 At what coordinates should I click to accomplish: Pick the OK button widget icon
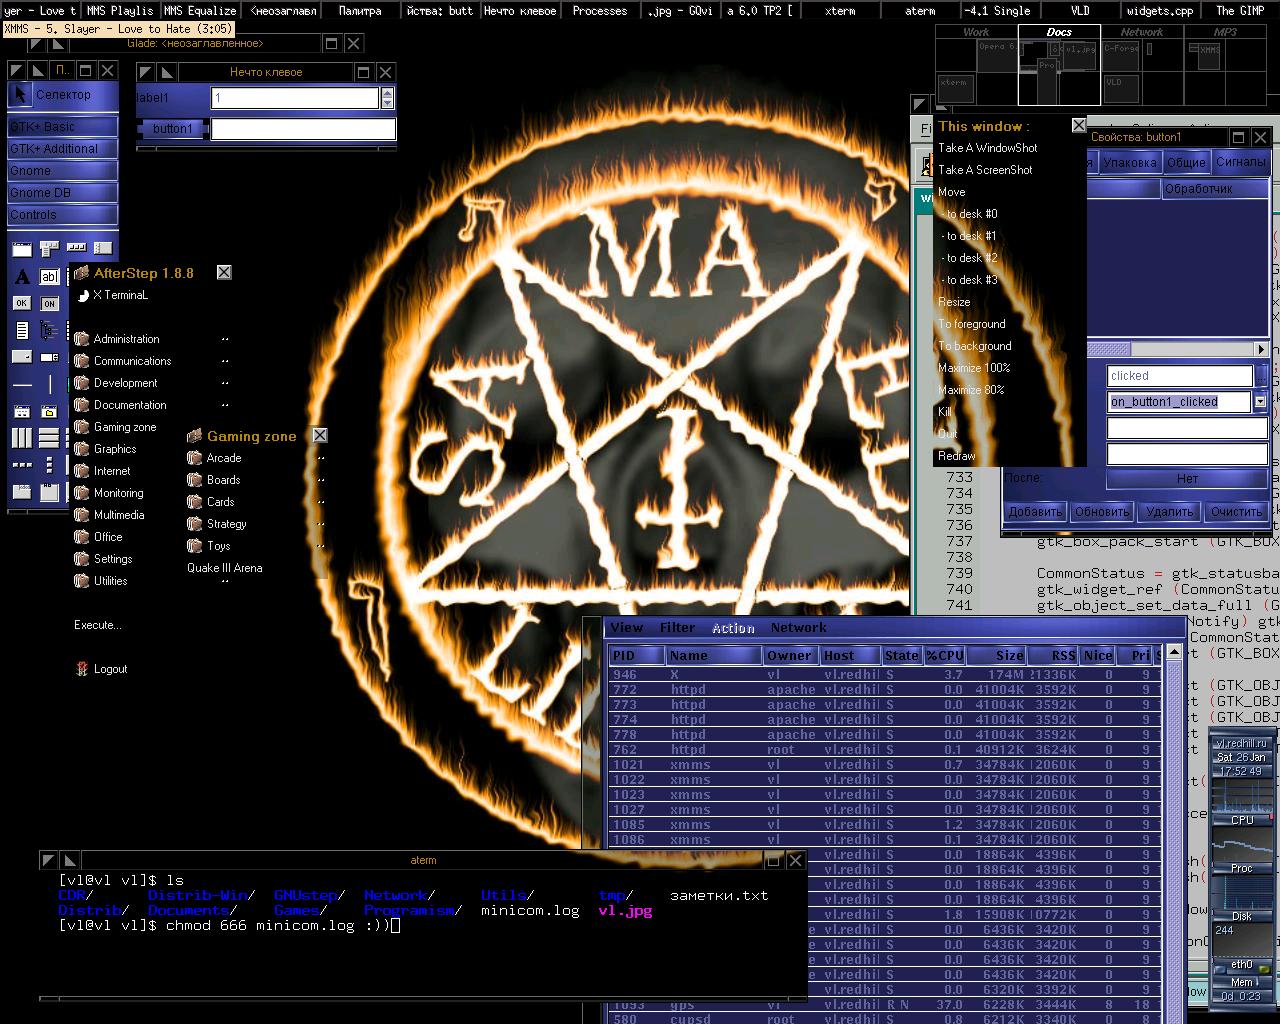(22, 303)
